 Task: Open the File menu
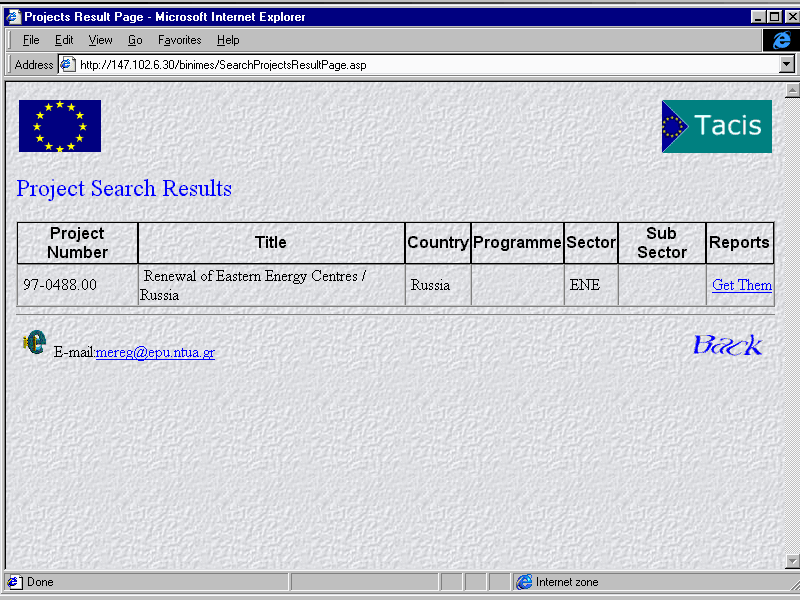[31, 40]
